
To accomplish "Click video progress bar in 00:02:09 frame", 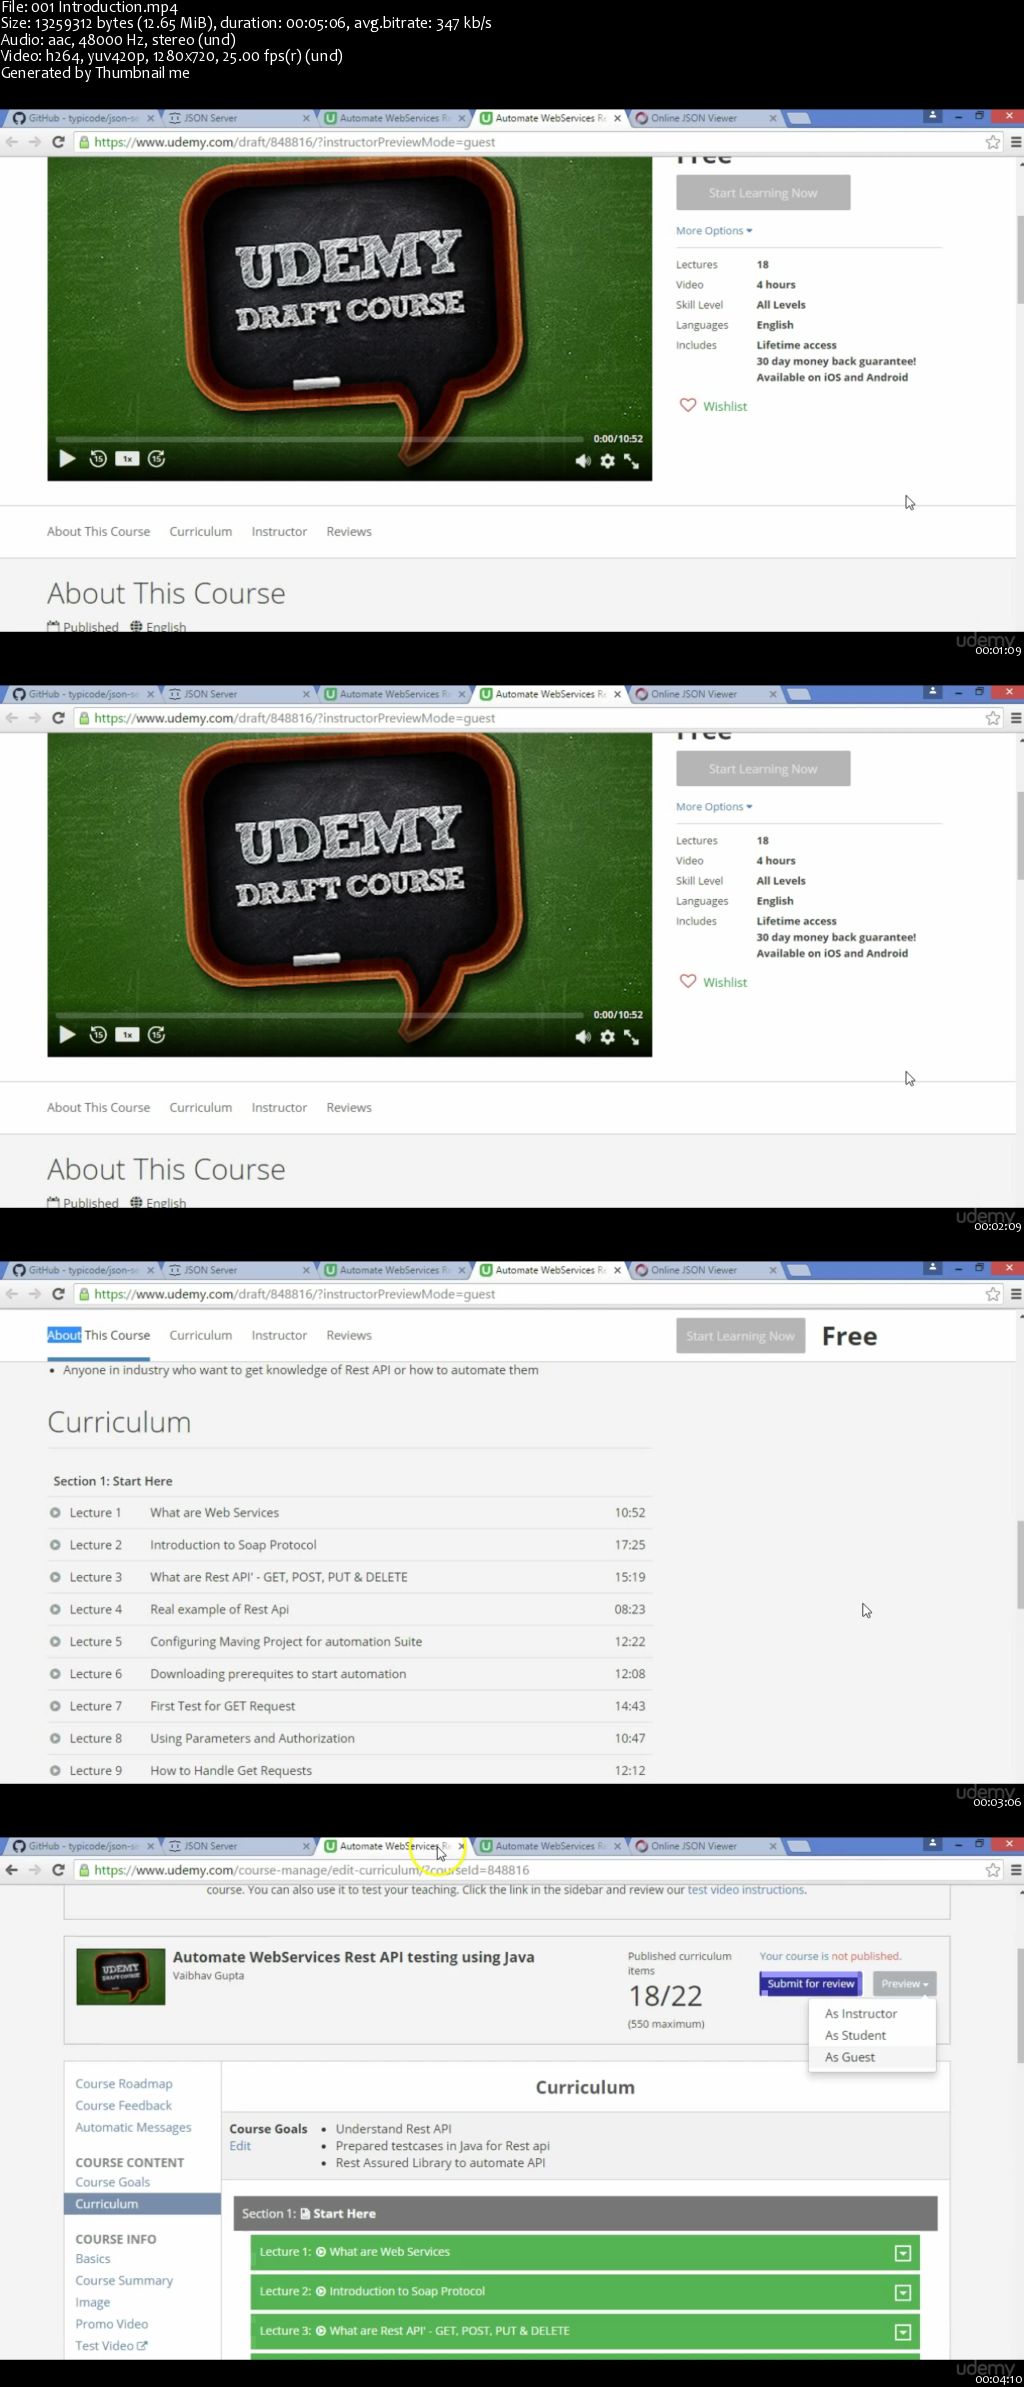I will point(319,1015).
